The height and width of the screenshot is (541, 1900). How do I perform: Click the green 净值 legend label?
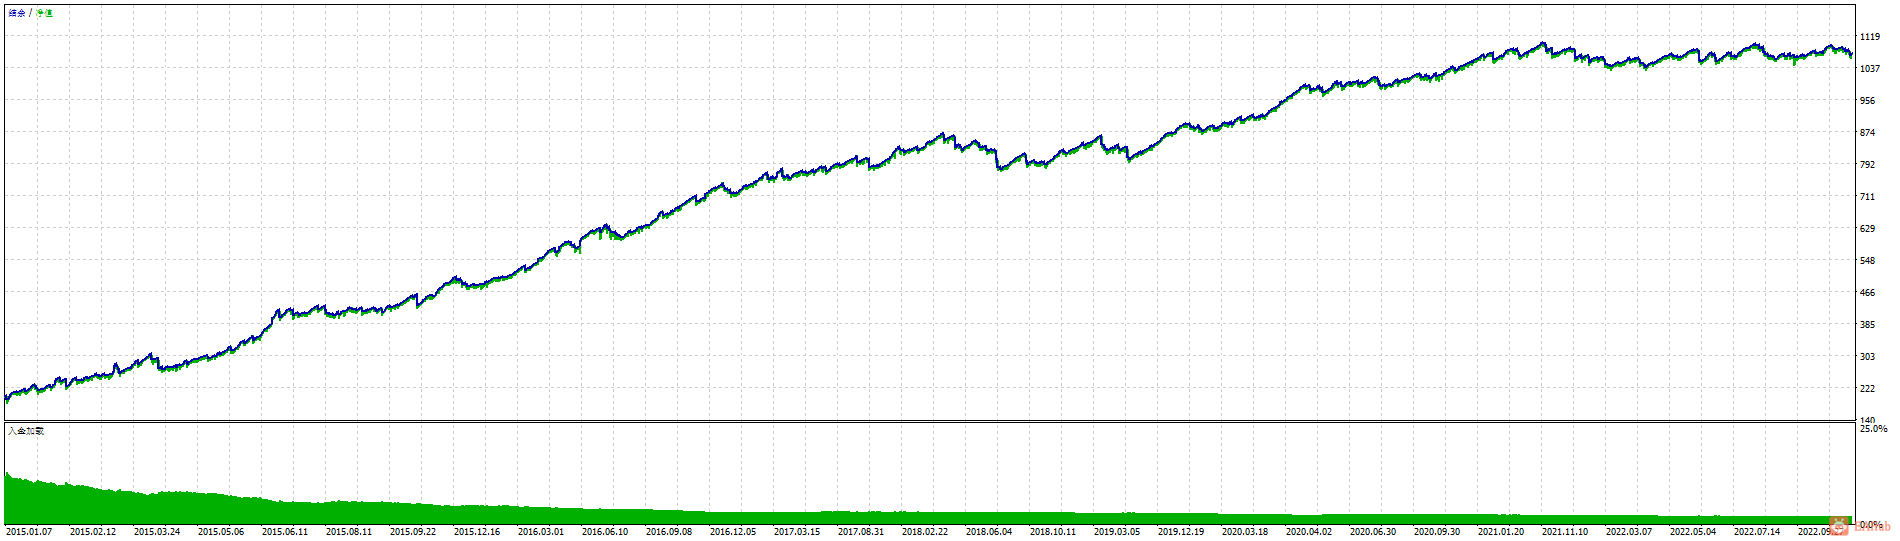pos(44,13)
